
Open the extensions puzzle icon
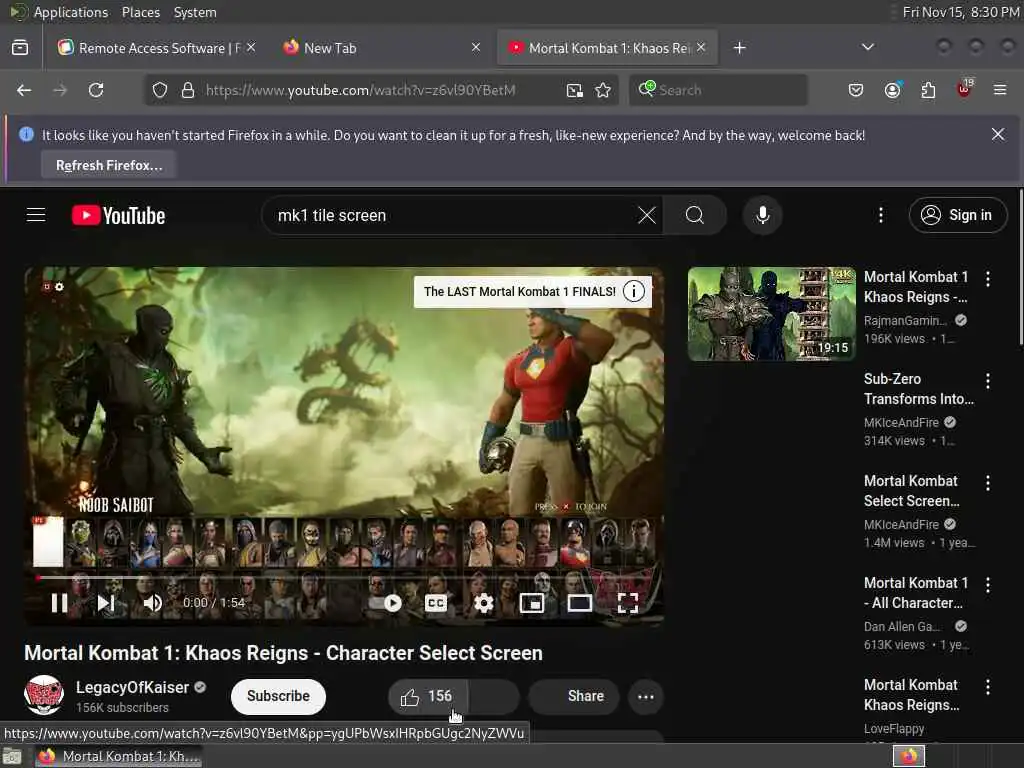click(928, 90)
